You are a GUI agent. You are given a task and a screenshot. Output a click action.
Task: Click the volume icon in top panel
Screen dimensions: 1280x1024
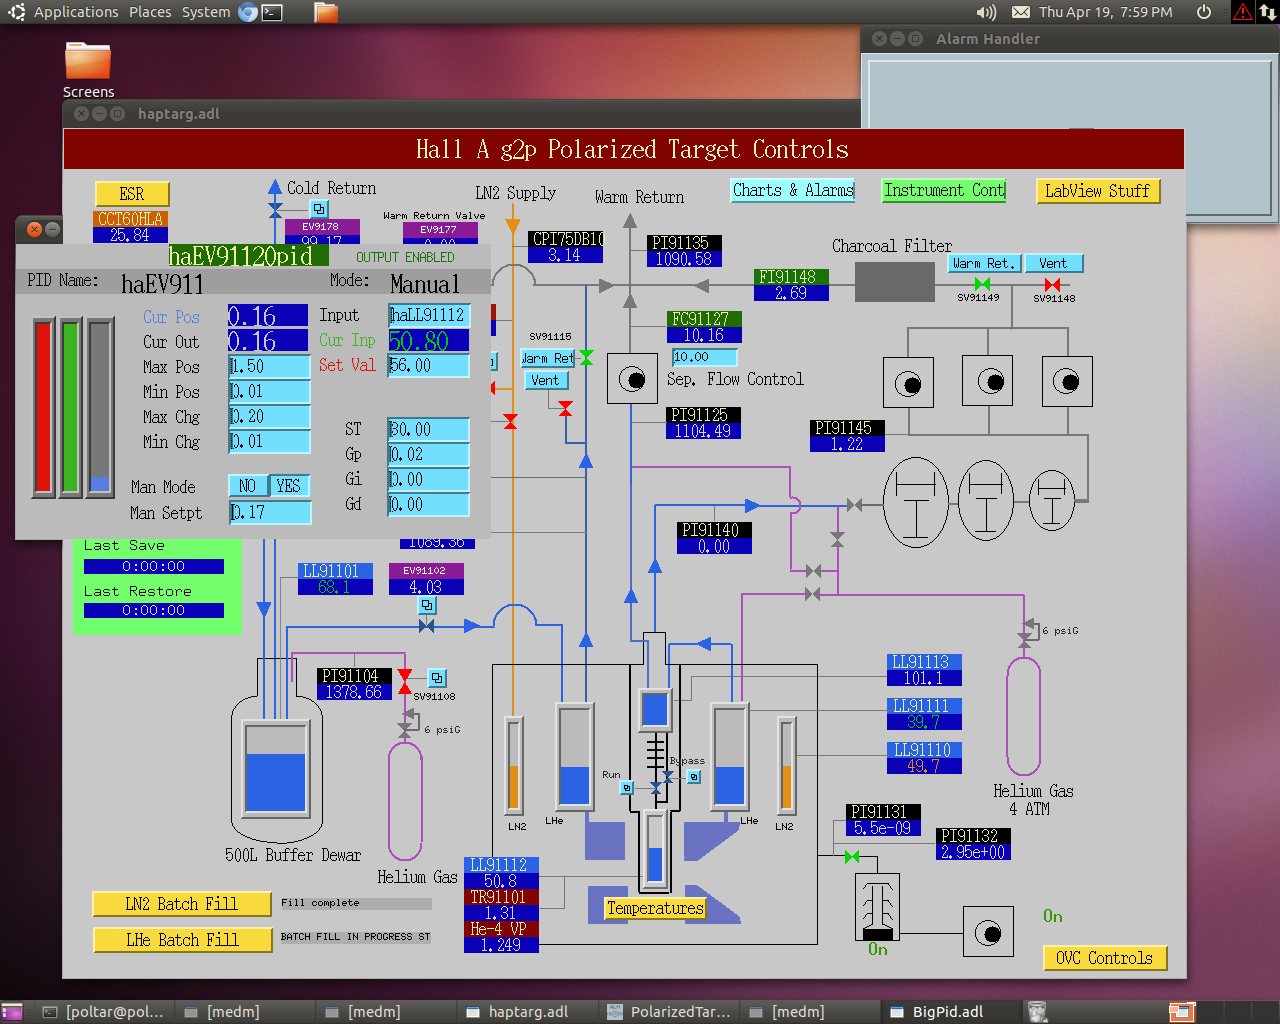pos(986,12)
